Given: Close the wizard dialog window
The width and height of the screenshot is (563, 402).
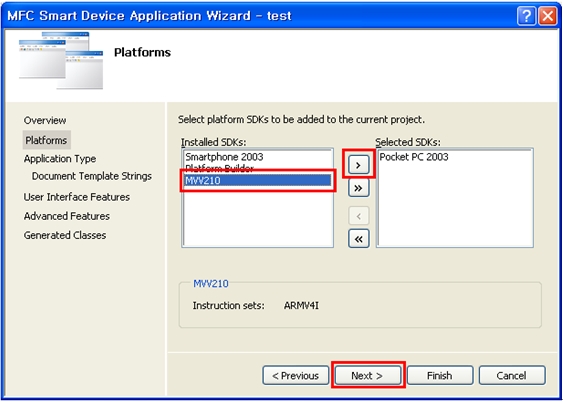Looking at the screenshot, I should tap(548, 17).
